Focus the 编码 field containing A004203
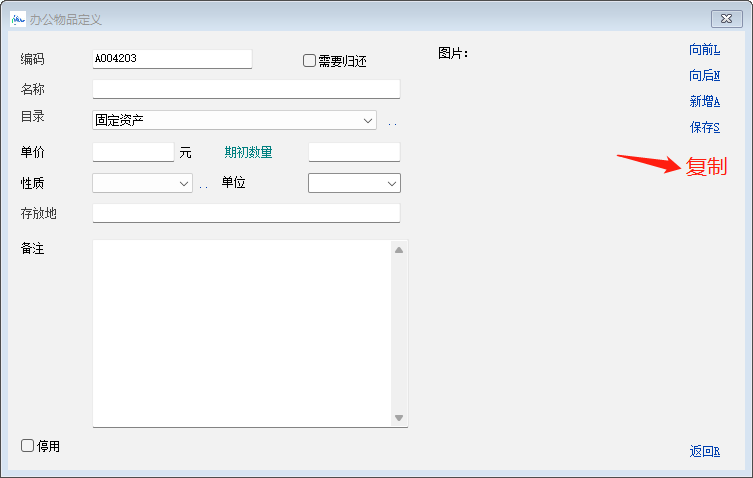 [x=171, y=59]
